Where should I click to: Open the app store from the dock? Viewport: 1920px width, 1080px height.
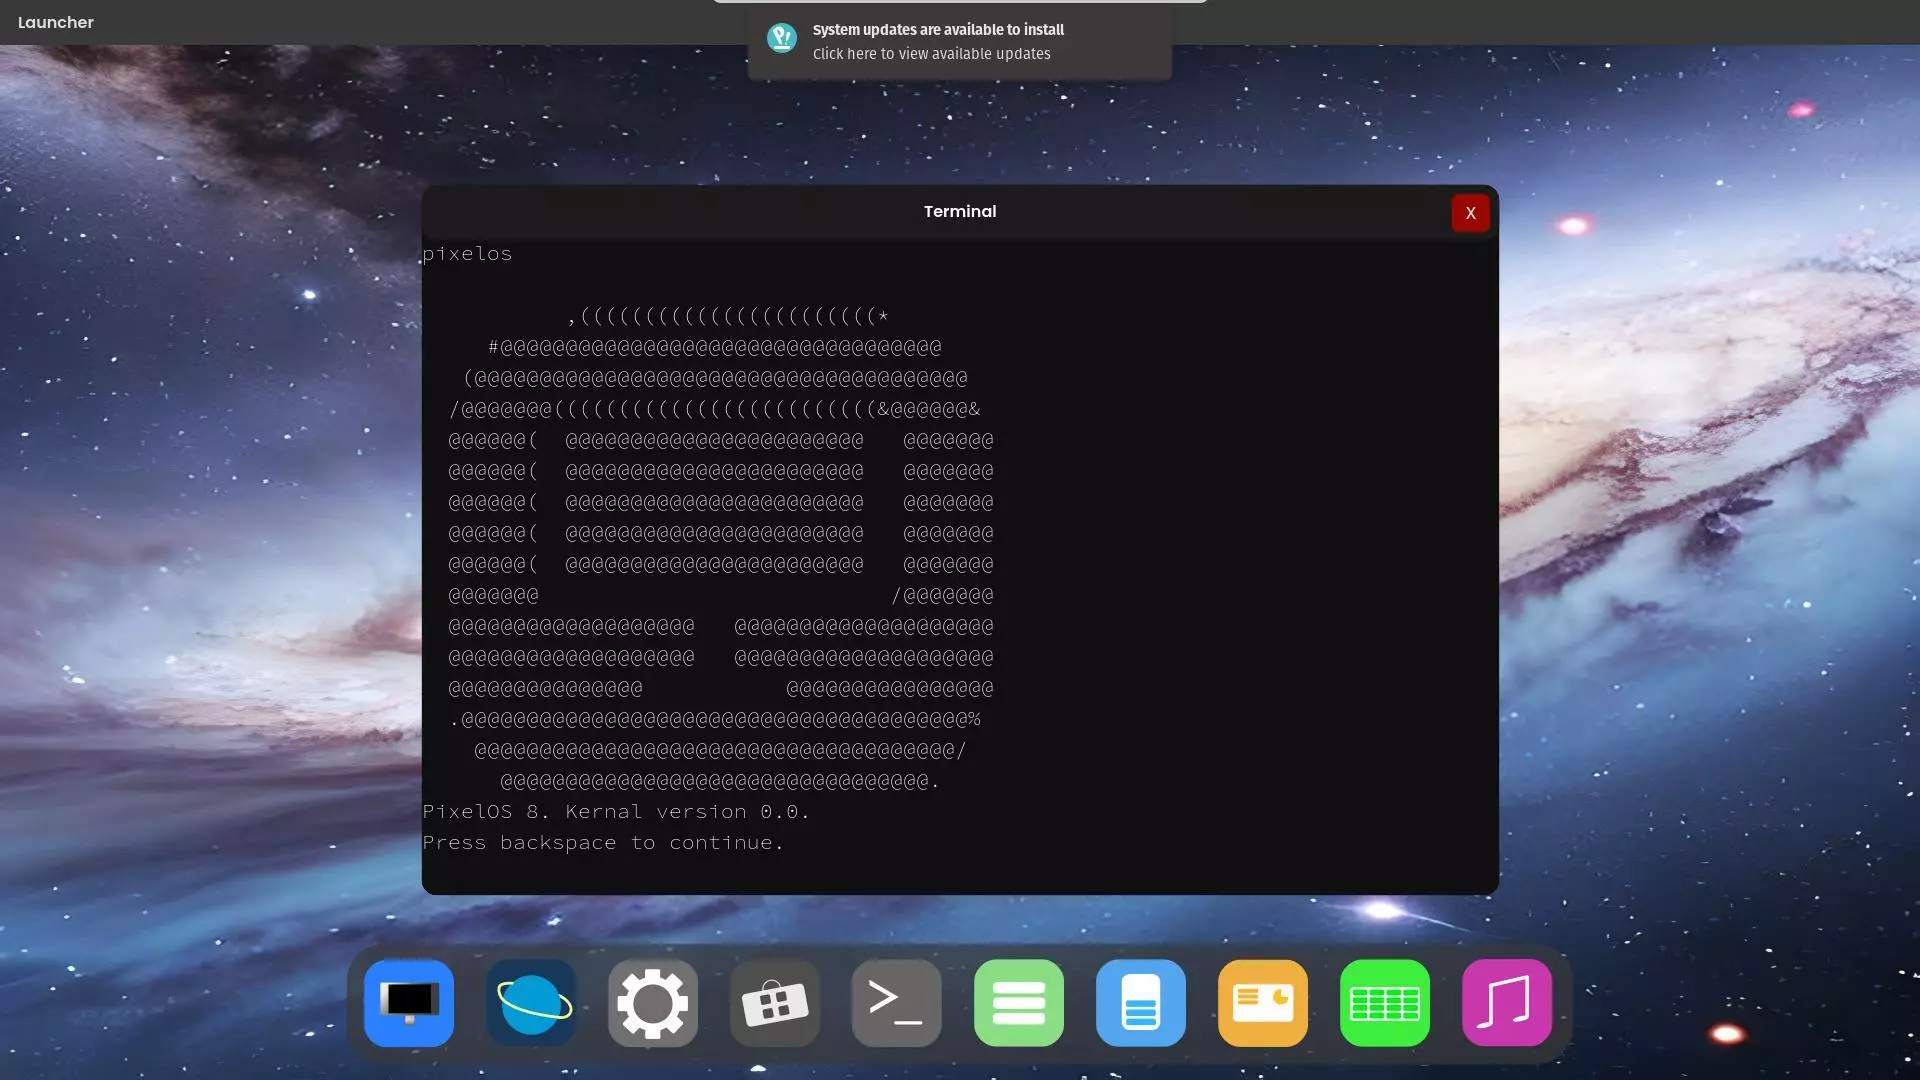point(774,1003)
